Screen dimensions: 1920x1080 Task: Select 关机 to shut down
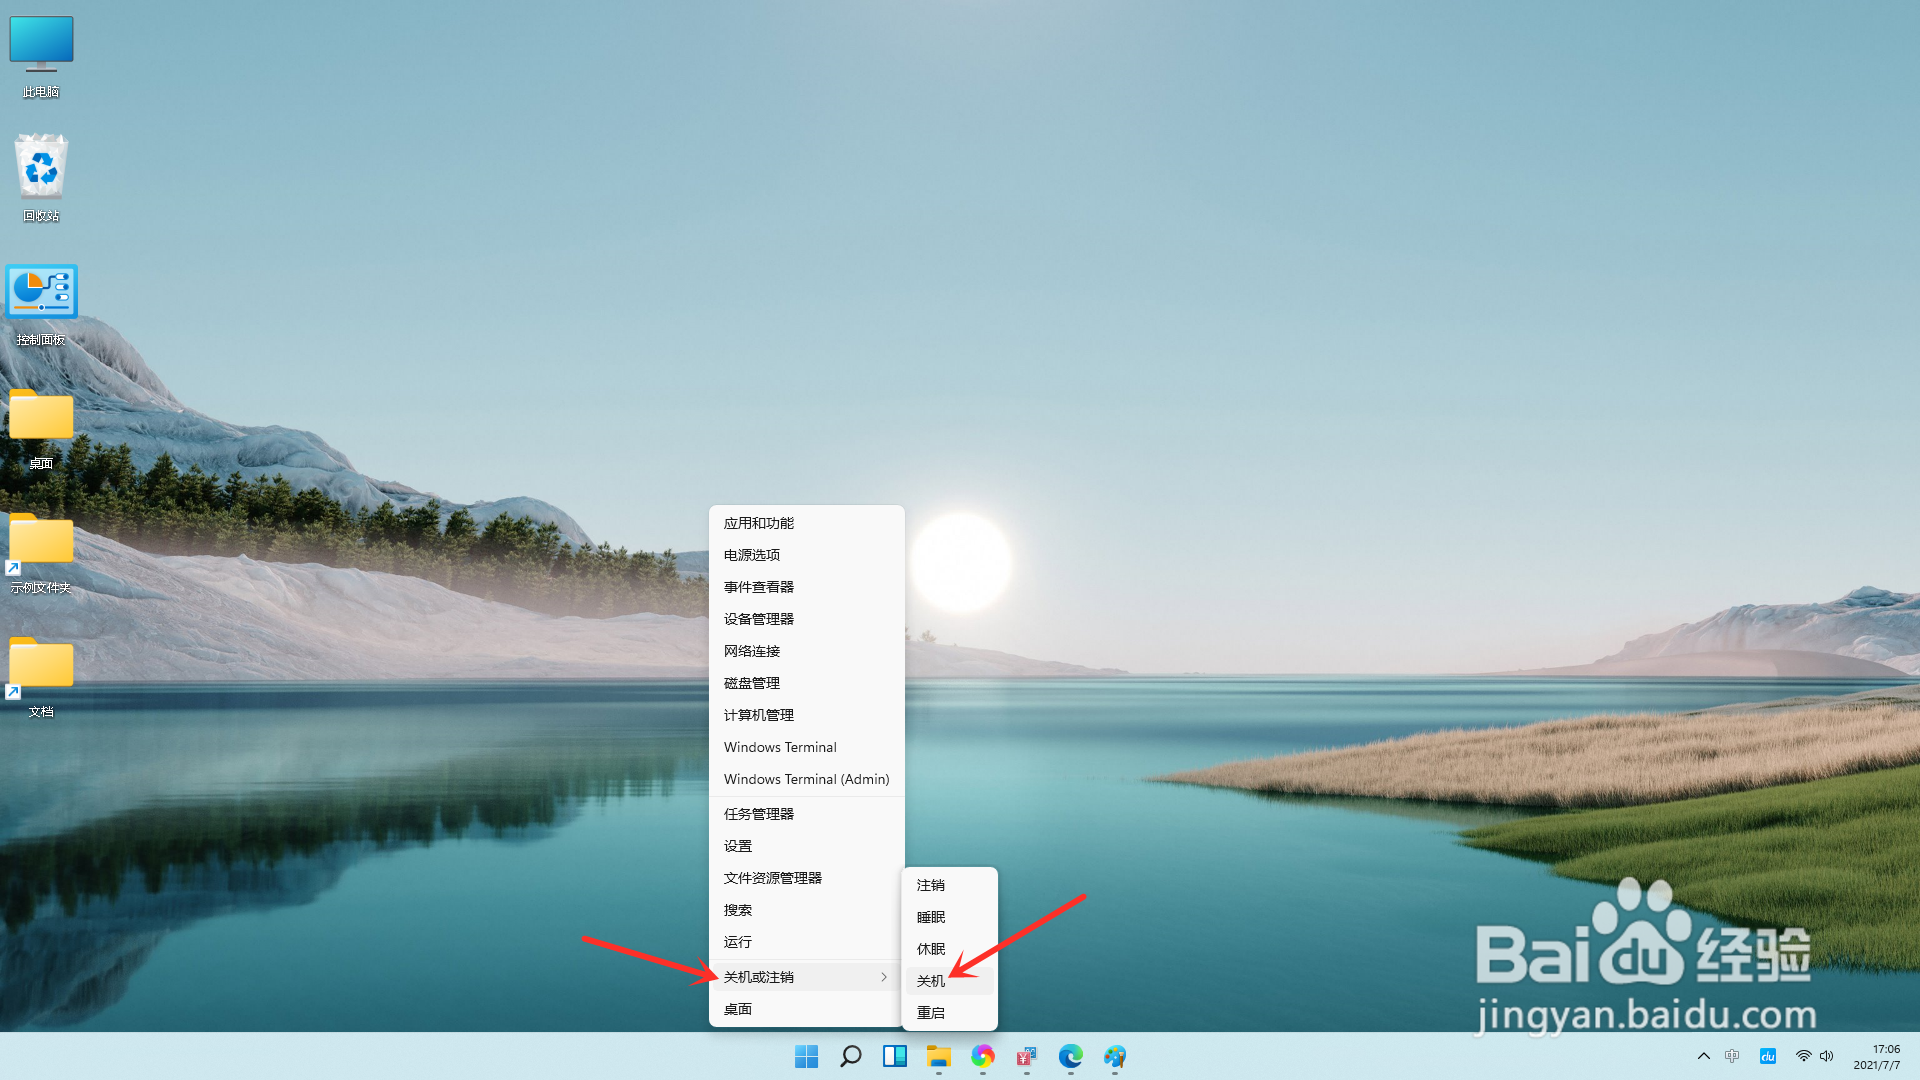[932, 981]
